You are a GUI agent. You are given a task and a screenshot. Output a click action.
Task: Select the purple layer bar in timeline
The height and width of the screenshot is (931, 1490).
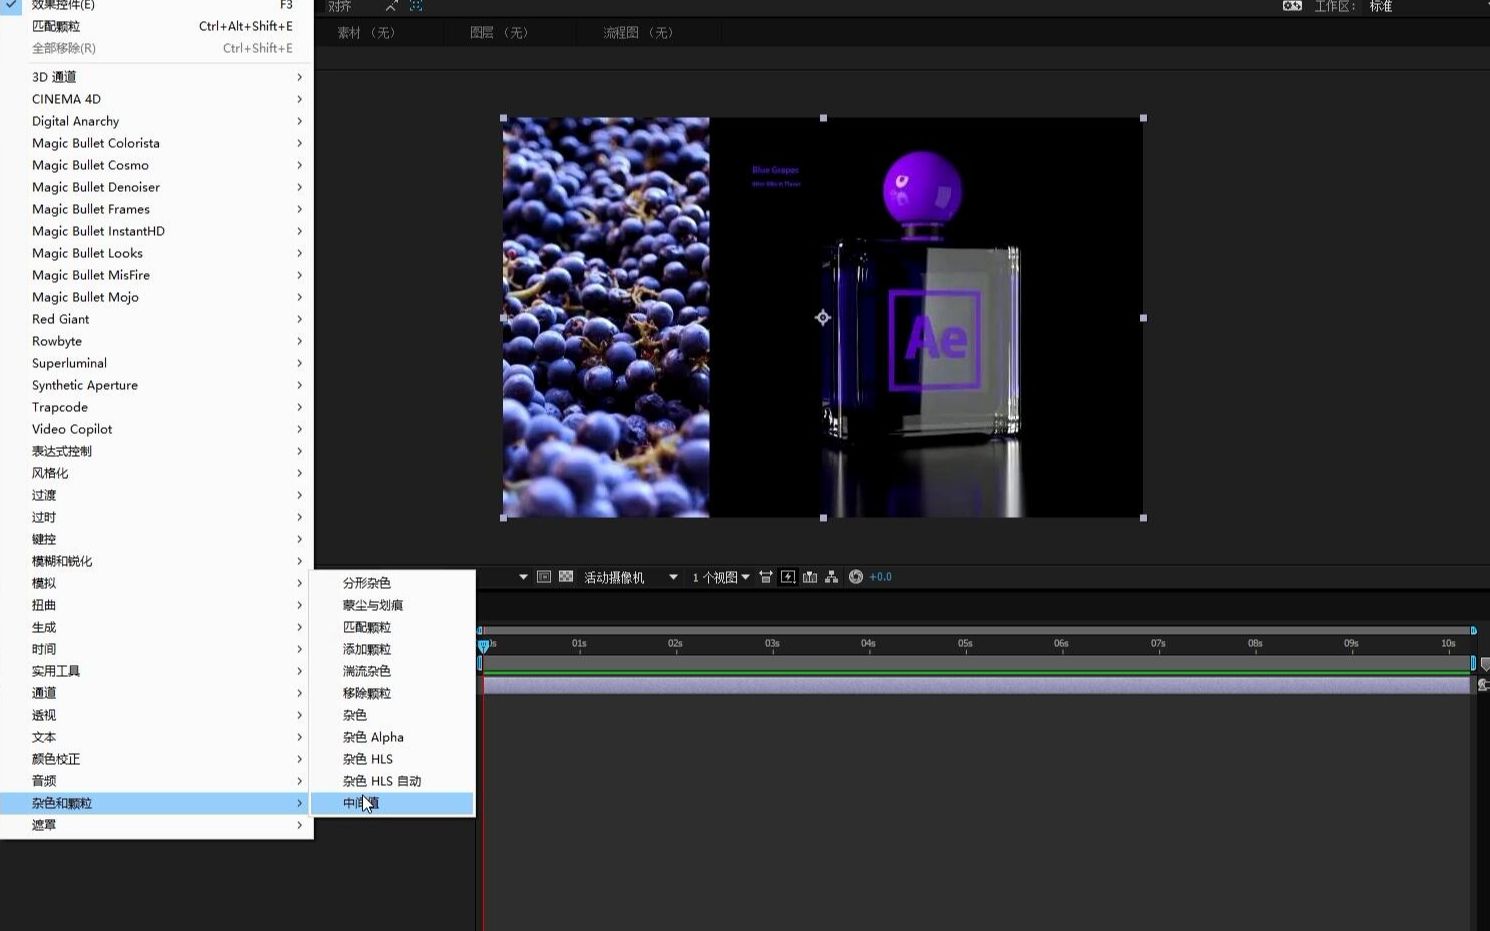pyautogui.click(x=976, y=685)
